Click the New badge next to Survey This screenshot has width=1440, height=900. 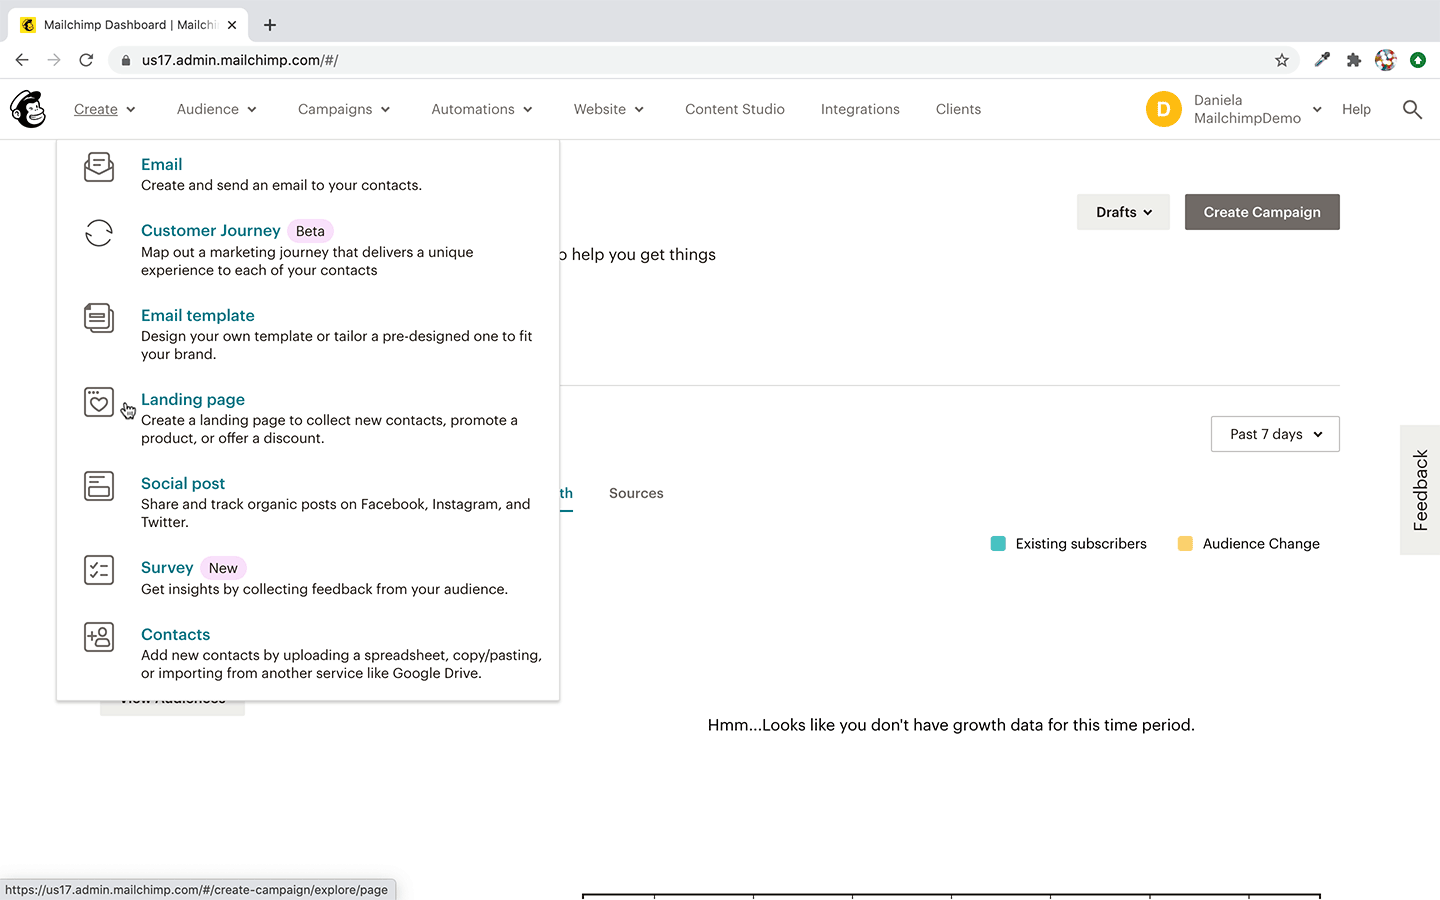[x=223, y=568]
